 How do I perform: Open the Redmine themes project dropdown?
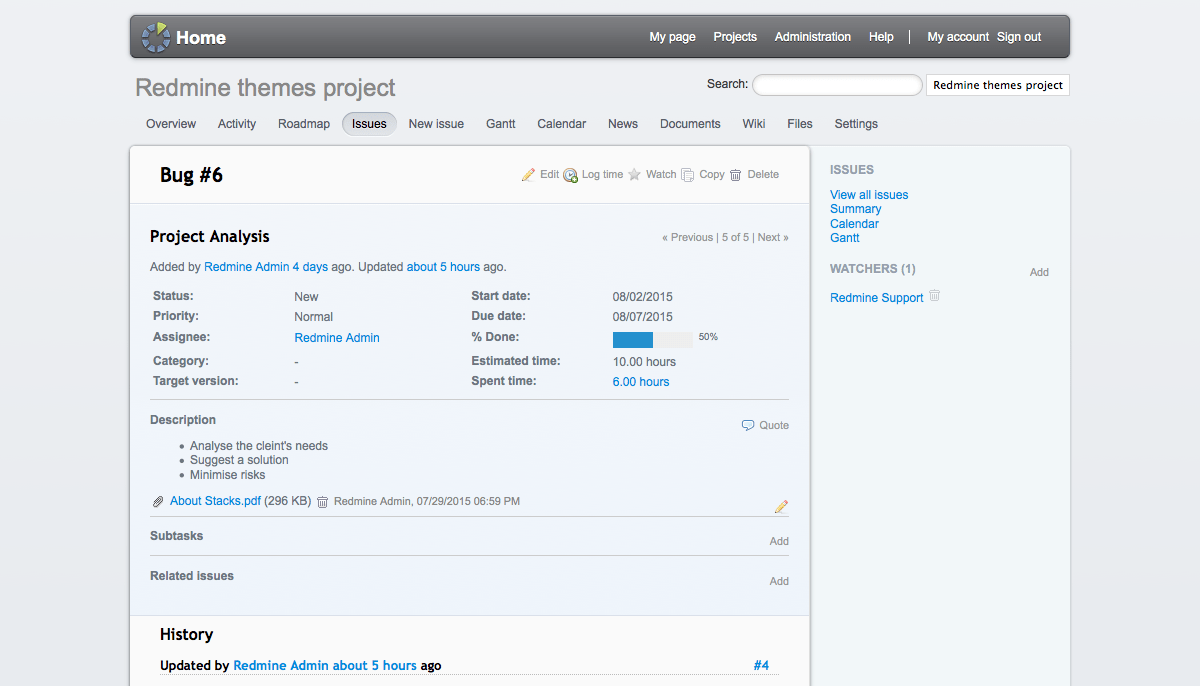click(x=998, y=85)
